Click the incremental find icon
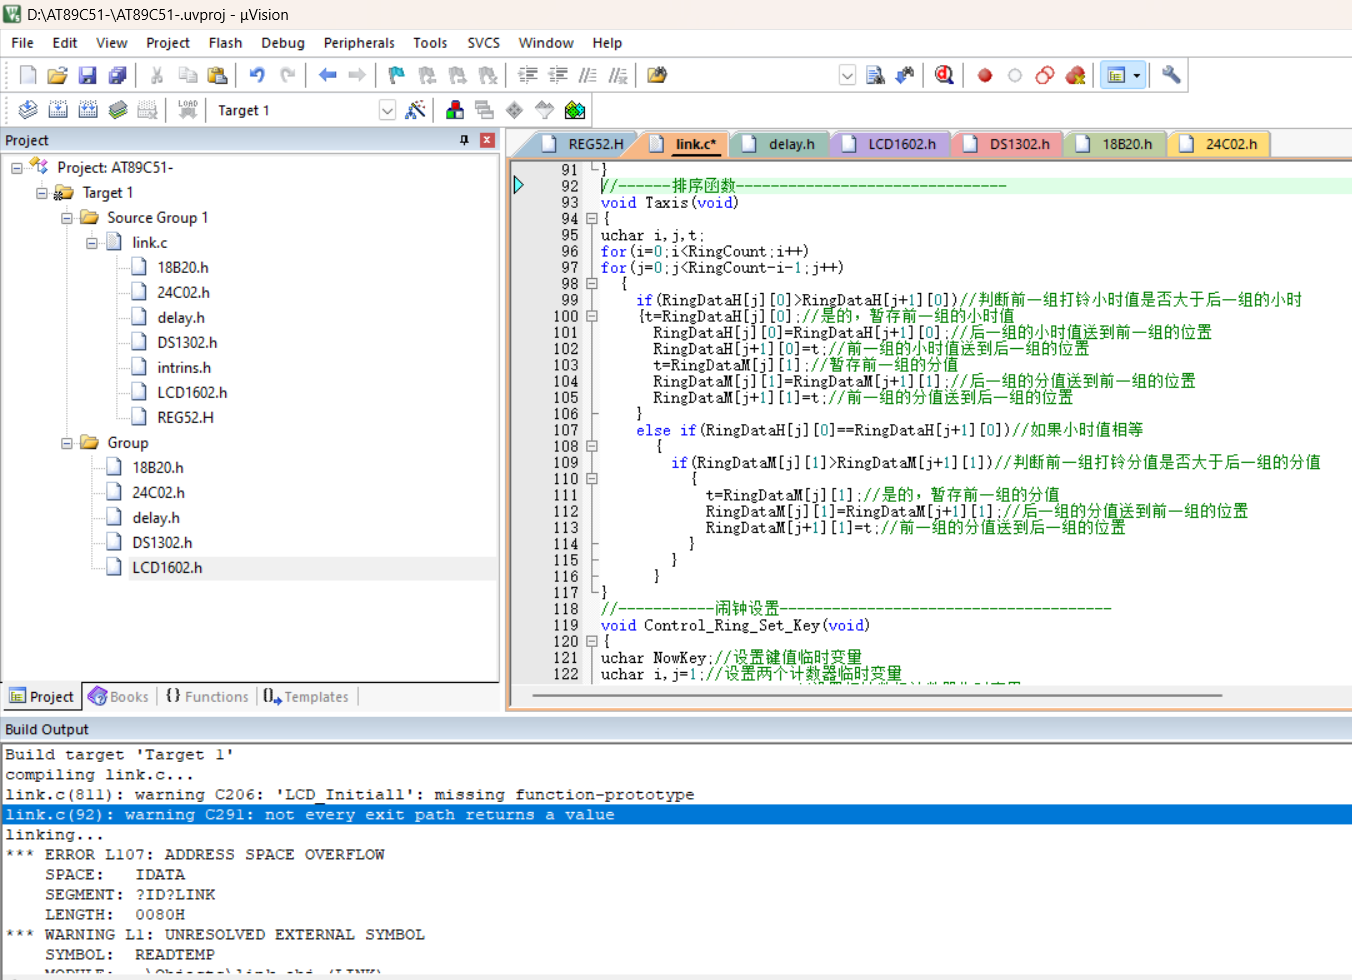Viewport: 1352px width, 980px height. click(905, 75)
